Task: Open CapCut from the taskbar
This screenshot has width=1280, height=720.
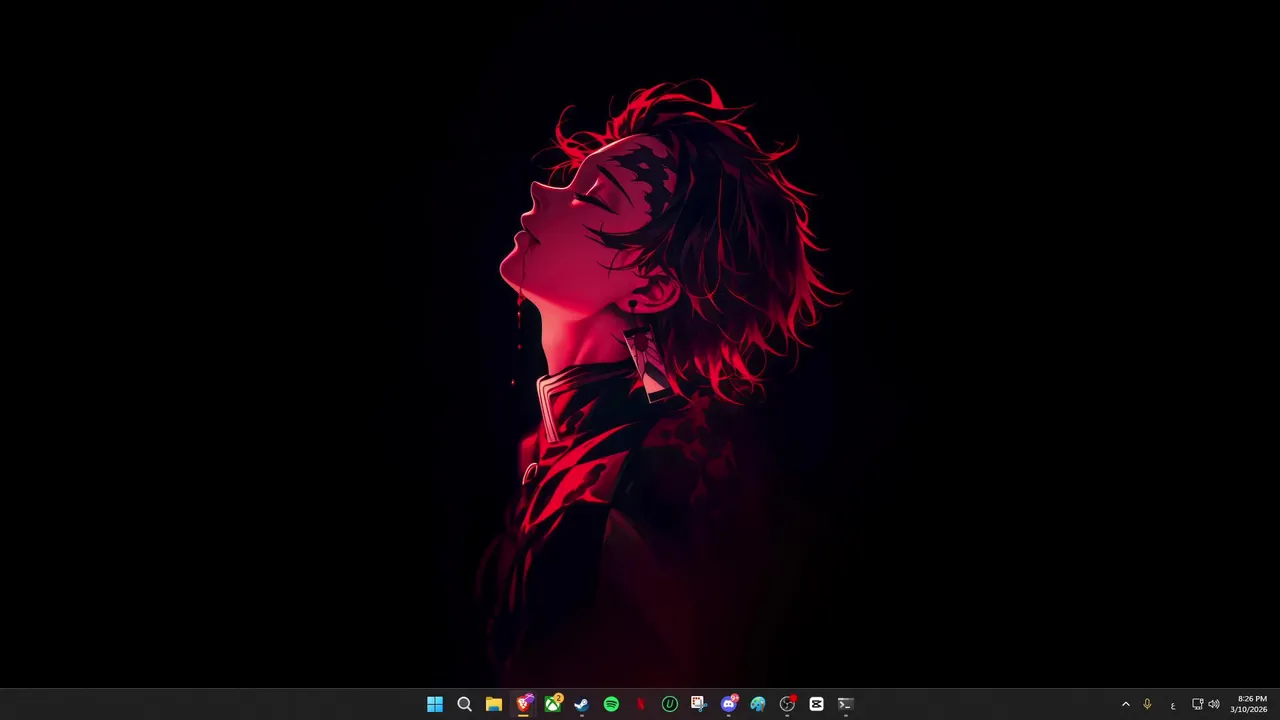Action: [x=816, y=704]
